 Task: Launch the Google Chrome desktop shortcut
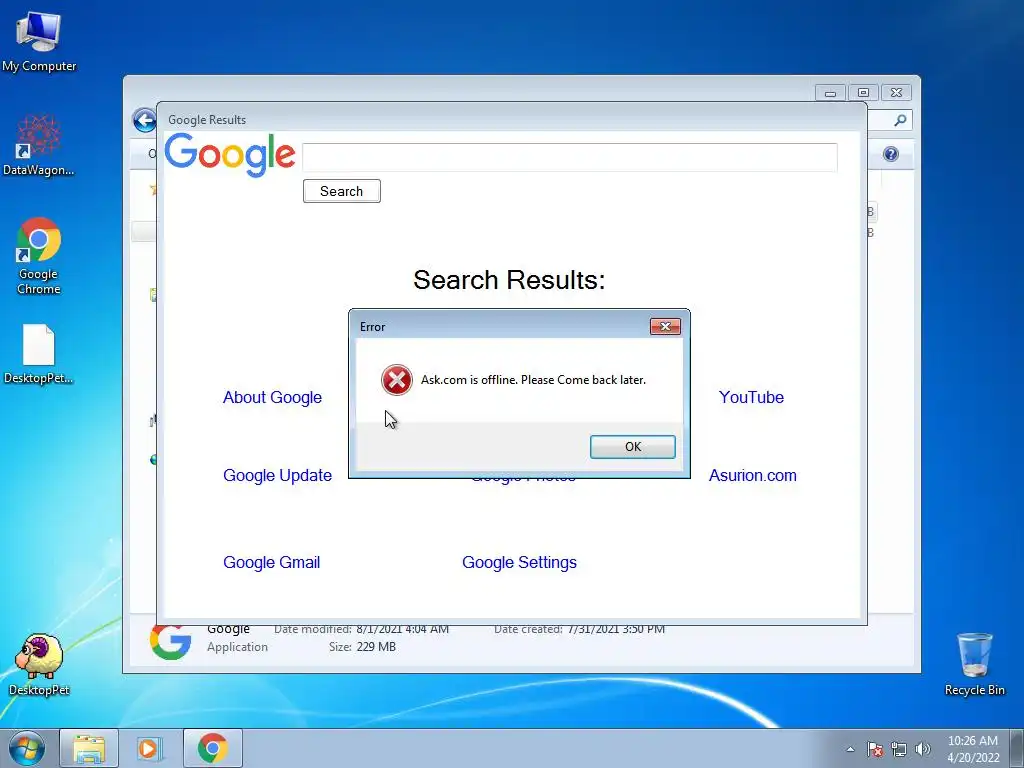tap(39, 255)
